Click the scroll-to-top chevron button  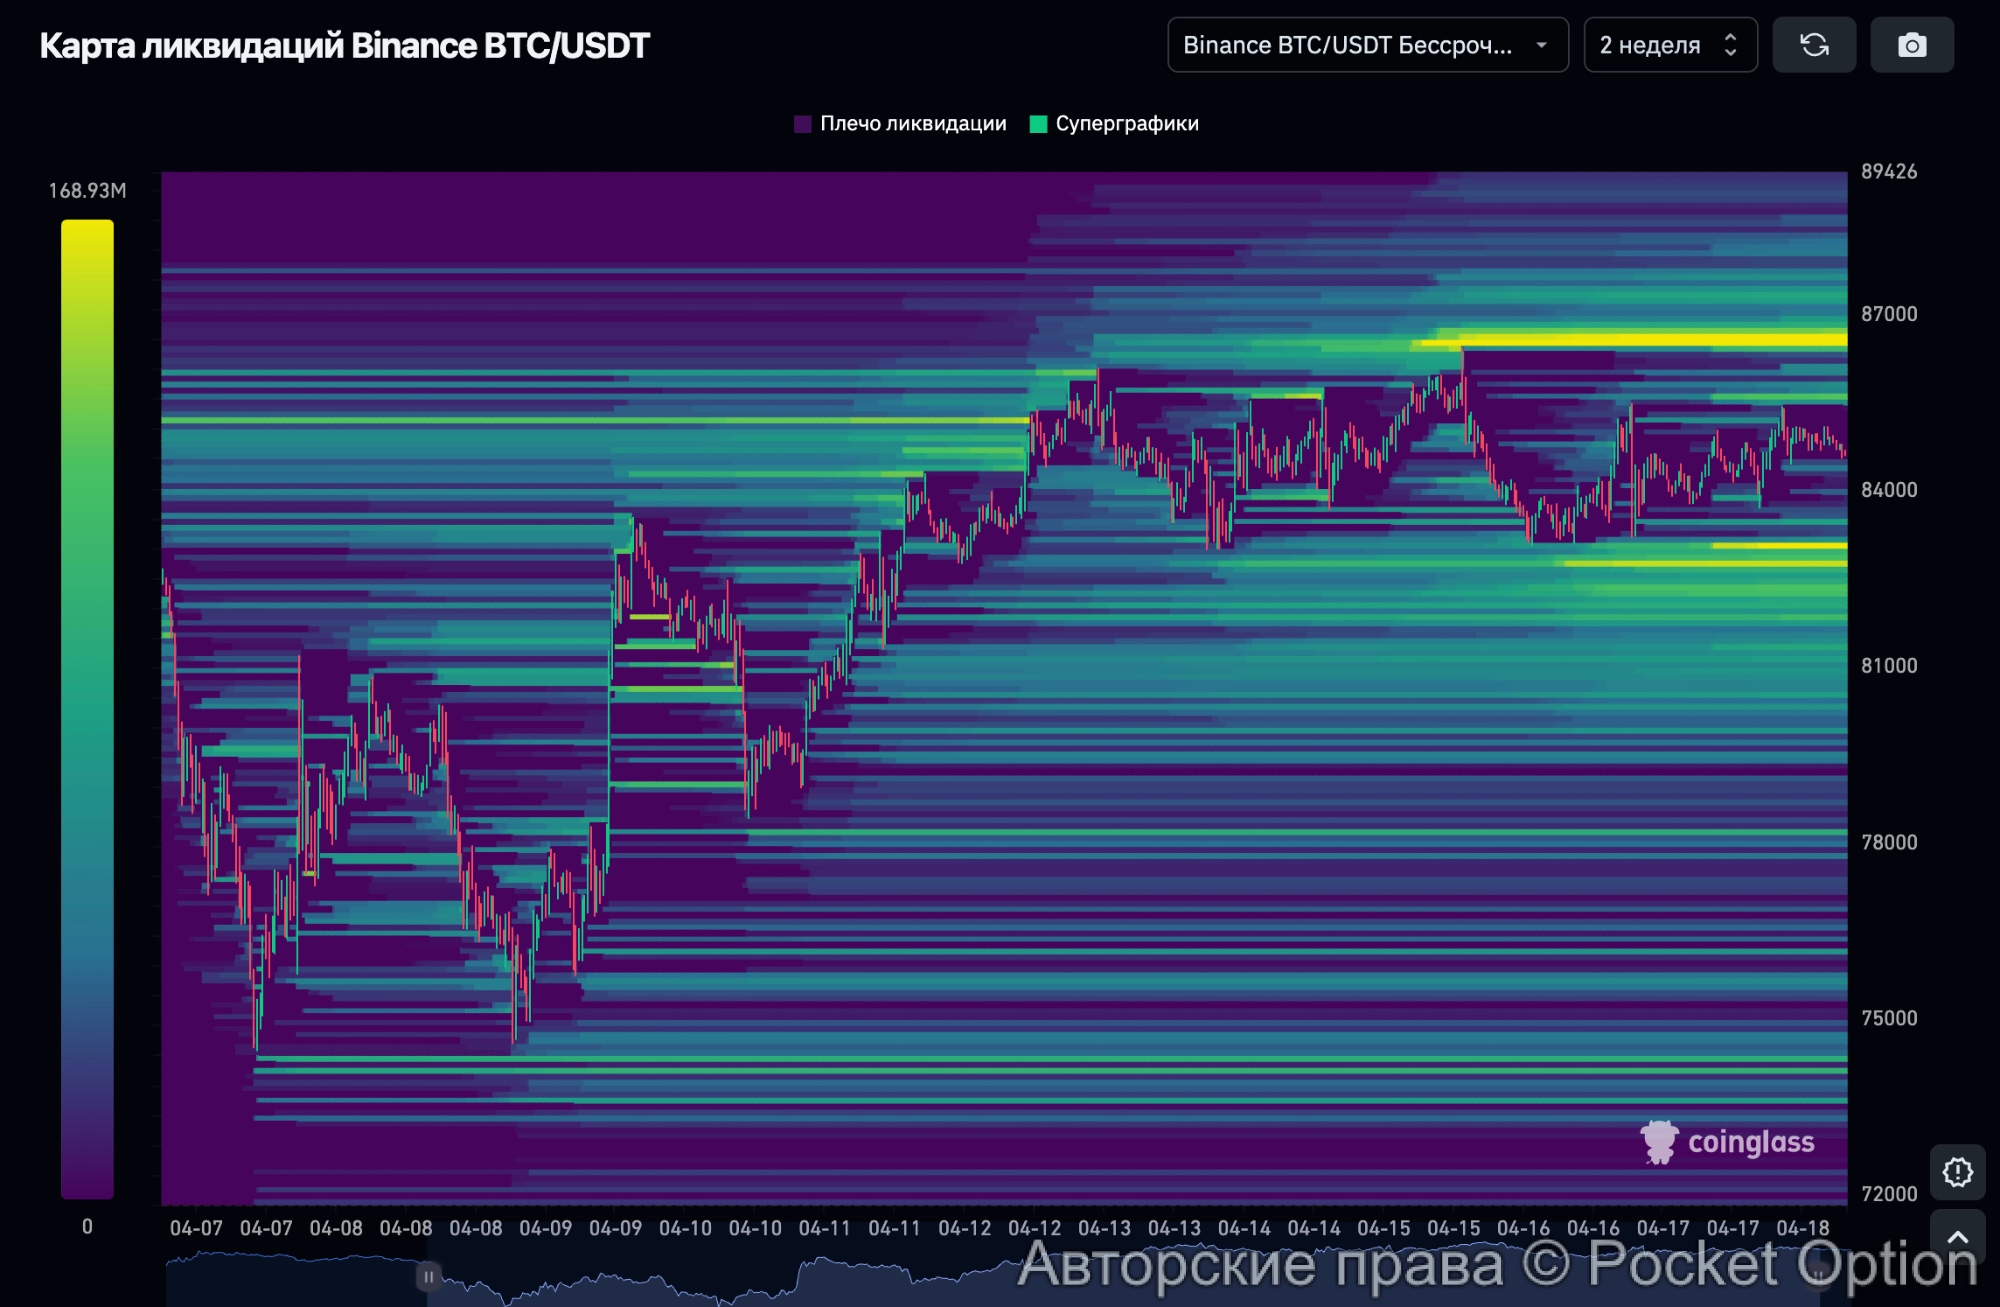(1957, 1237)
